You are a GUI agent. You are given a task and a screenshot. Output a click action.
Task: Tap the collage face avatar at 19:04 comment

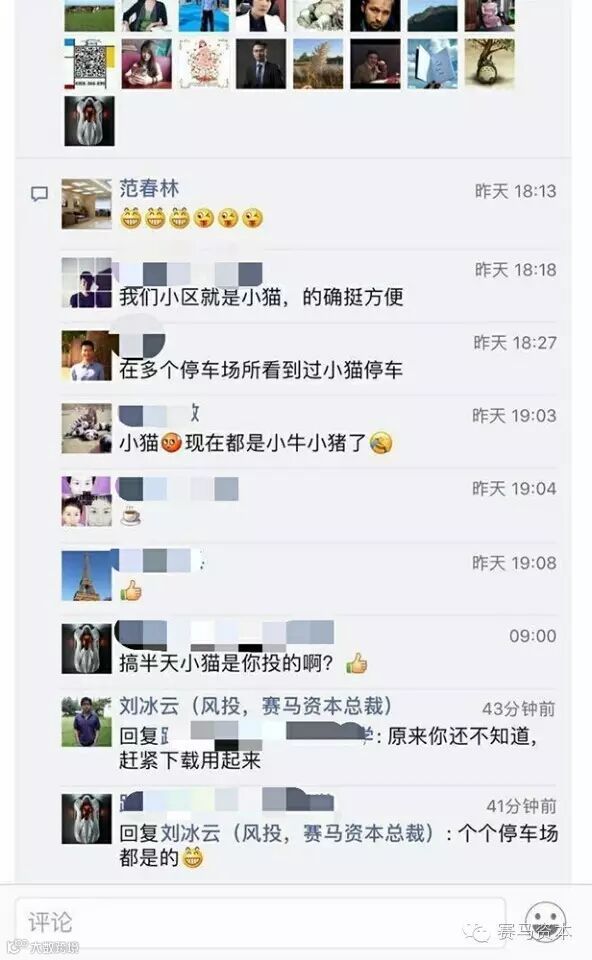pyautogui.click(x=87, y=501)
